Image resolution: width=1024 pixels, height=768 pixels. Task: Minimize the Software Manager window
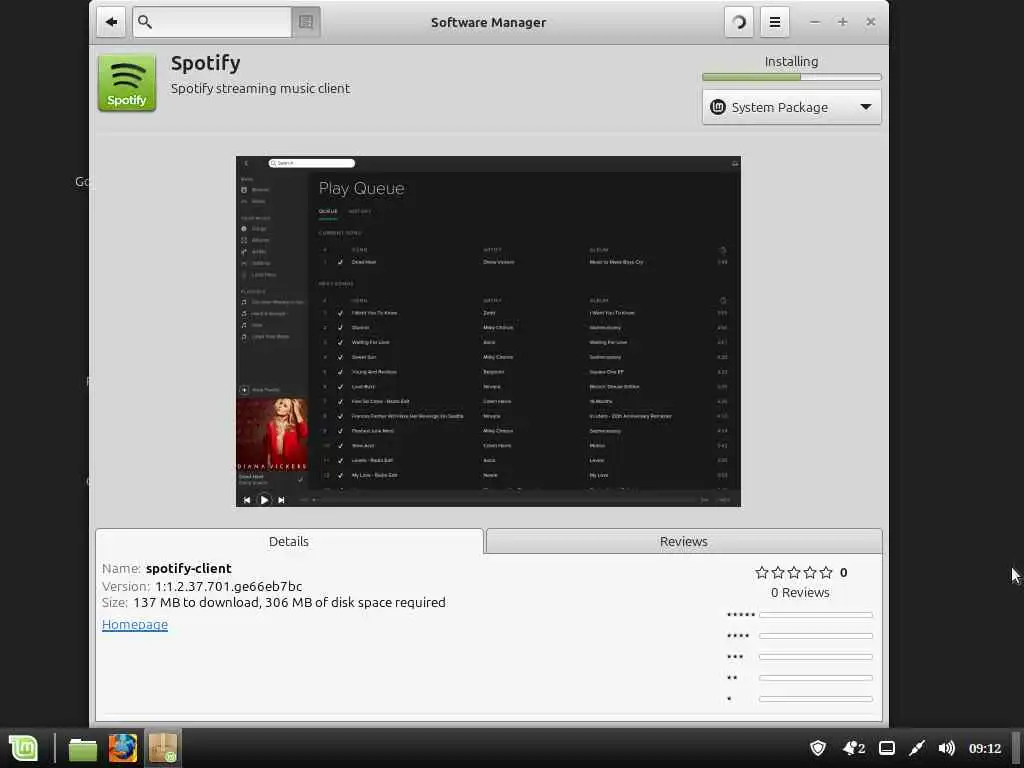point(814,22)
